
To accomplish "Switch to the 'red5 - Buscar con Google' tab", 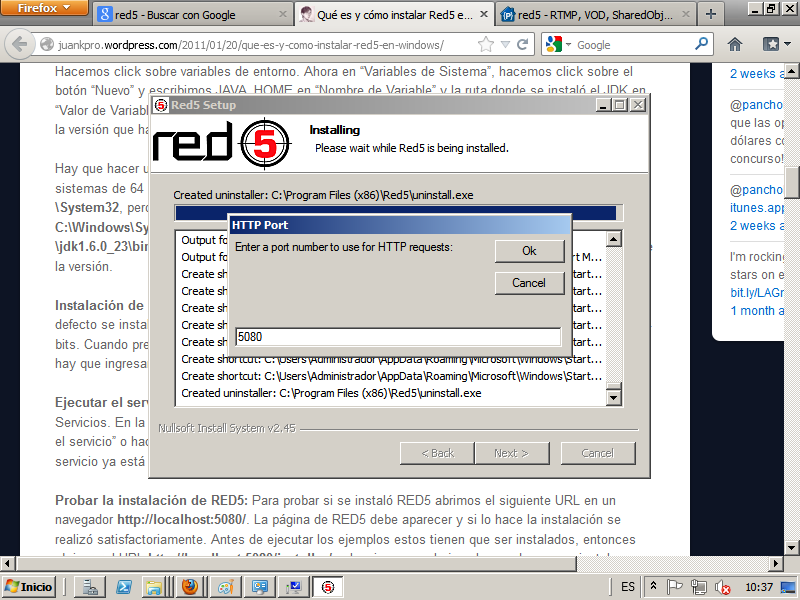I will (x=193, y=15).
